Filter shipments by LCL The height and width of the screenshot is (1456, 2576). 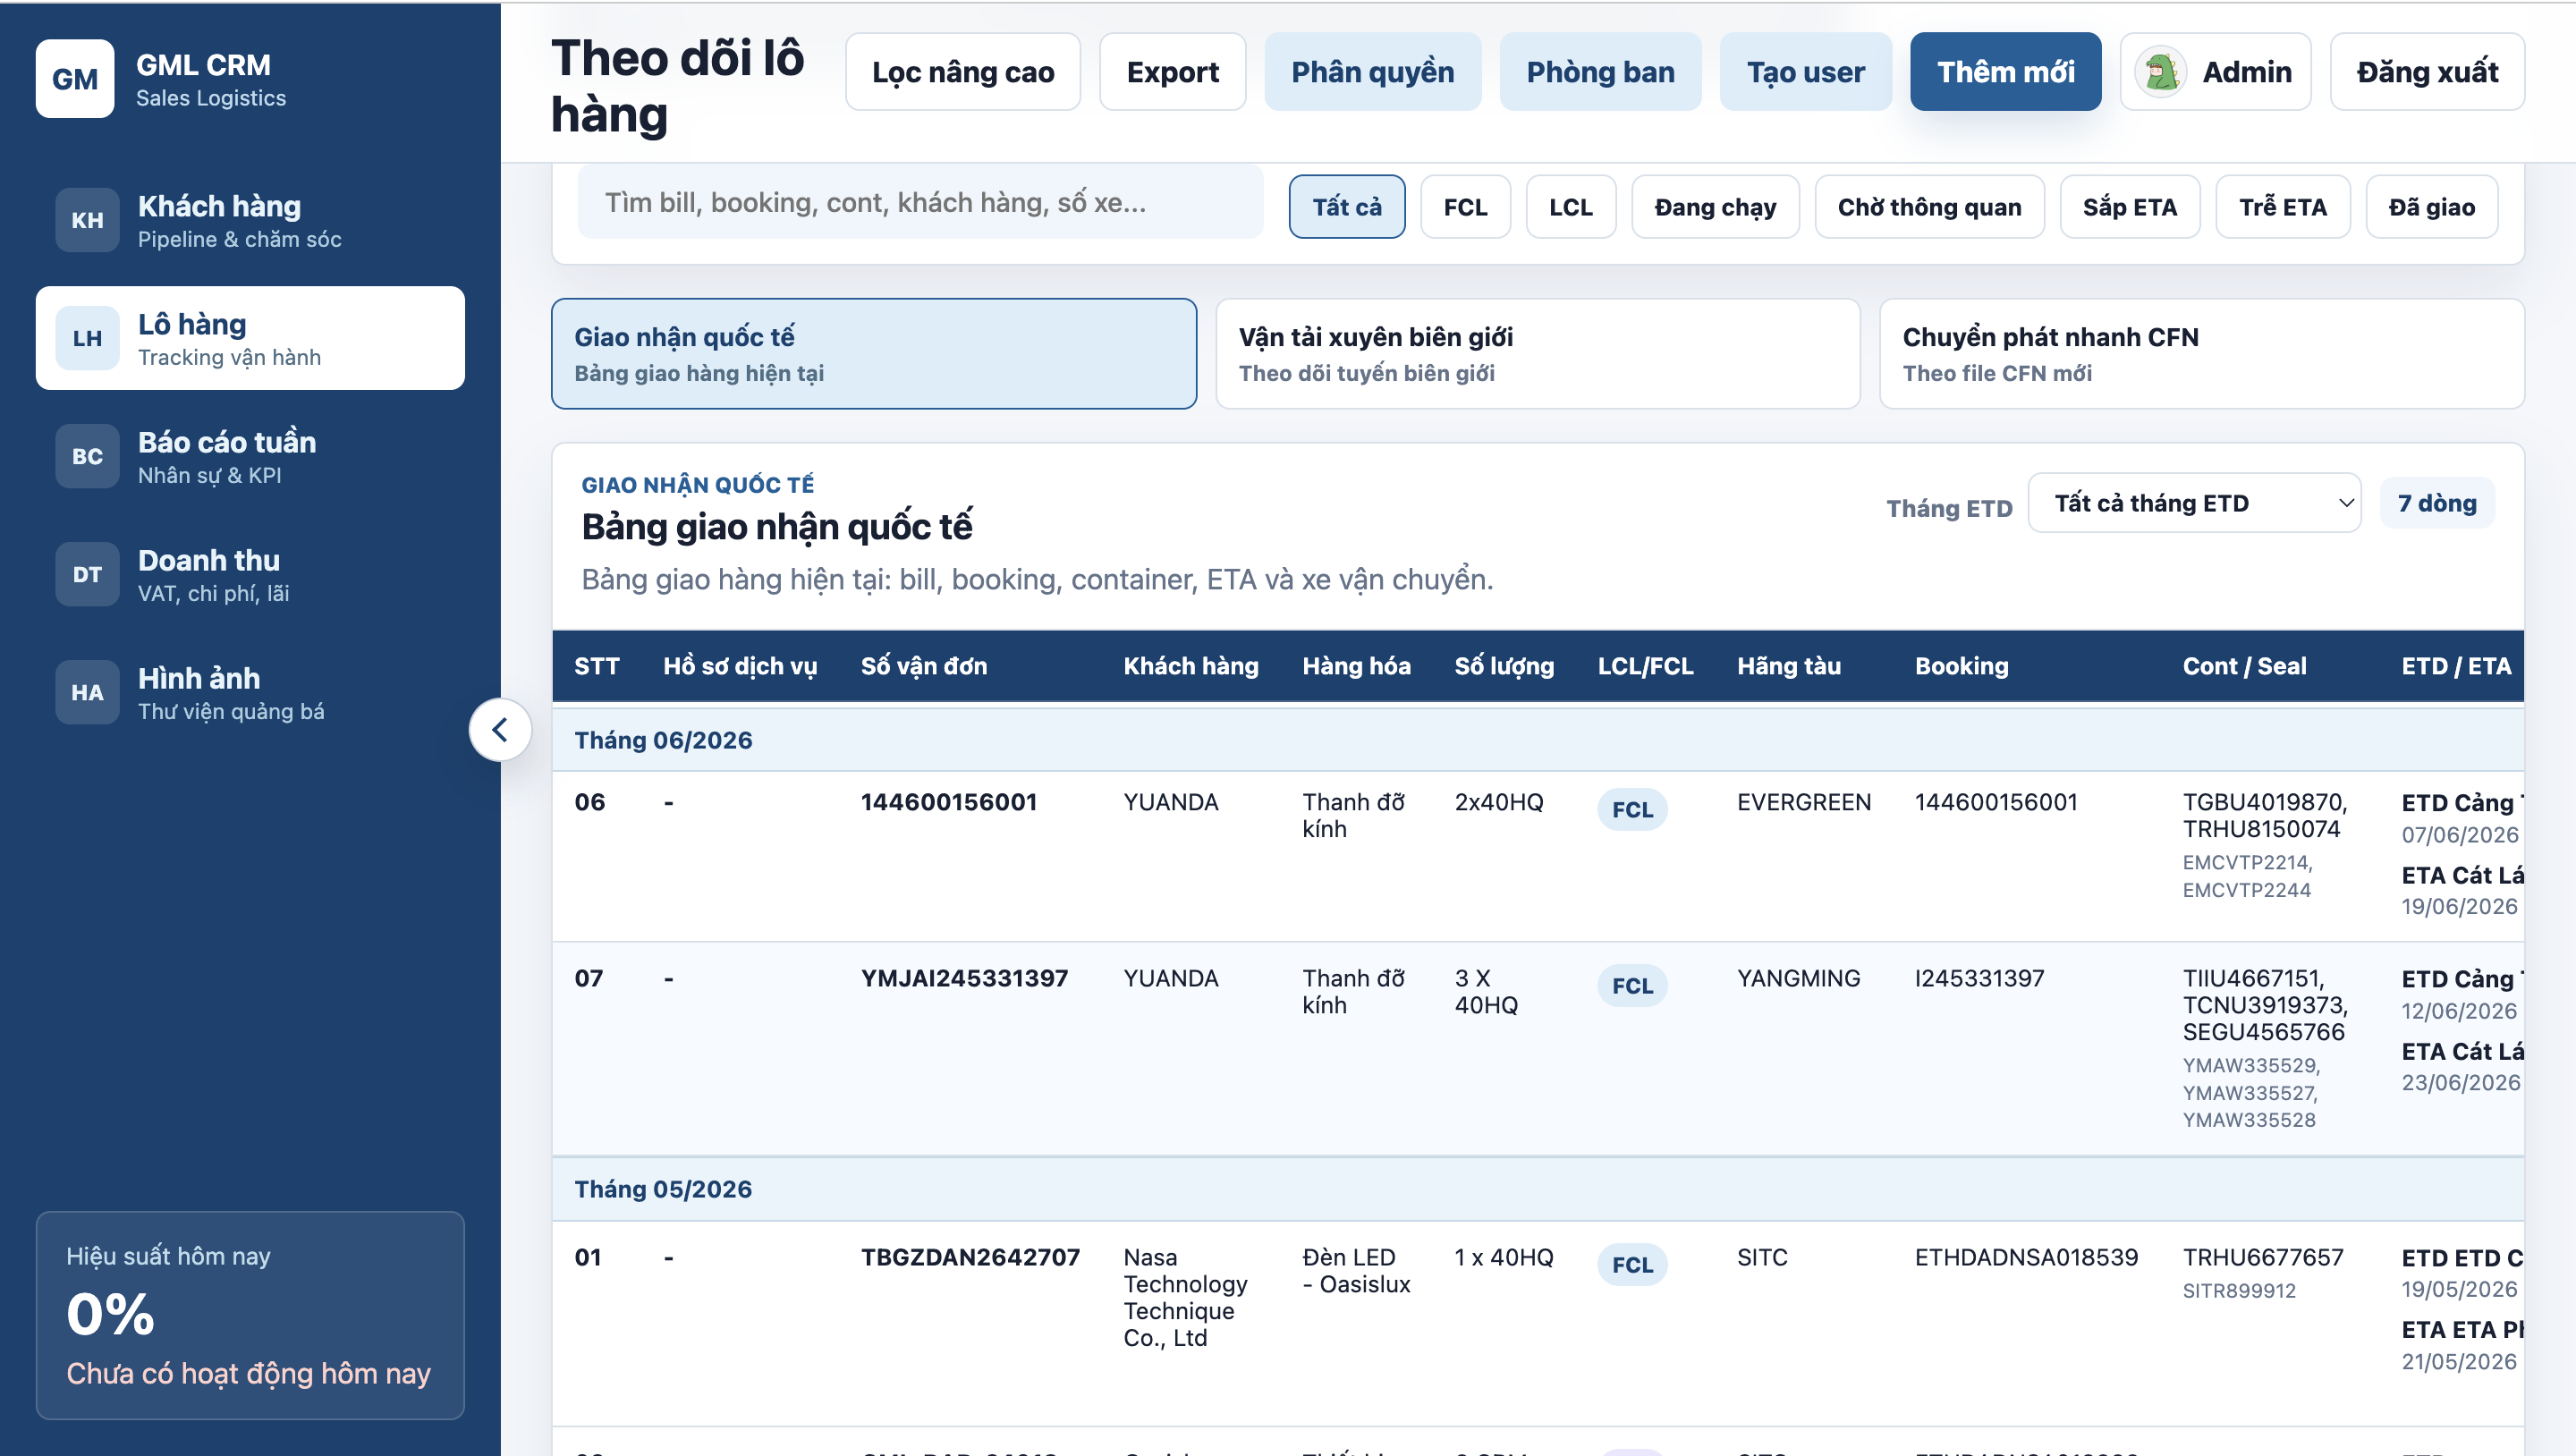click(1571, 207)
